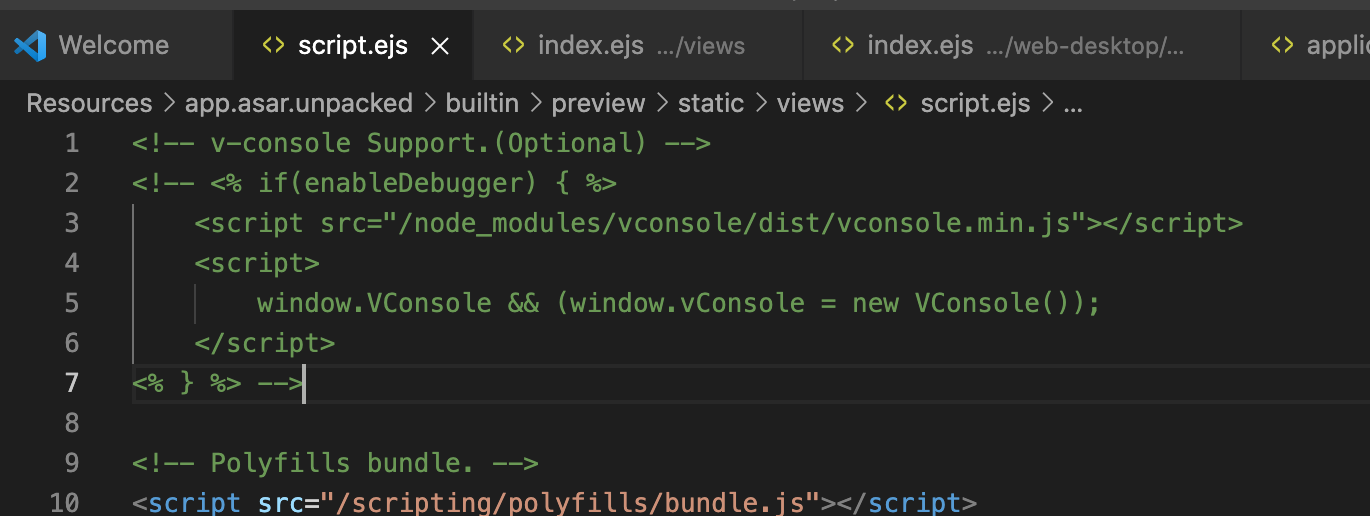
Task: Click the closing </script> tag on line 6
Action: pyautogui.click(x=265, y=343)
